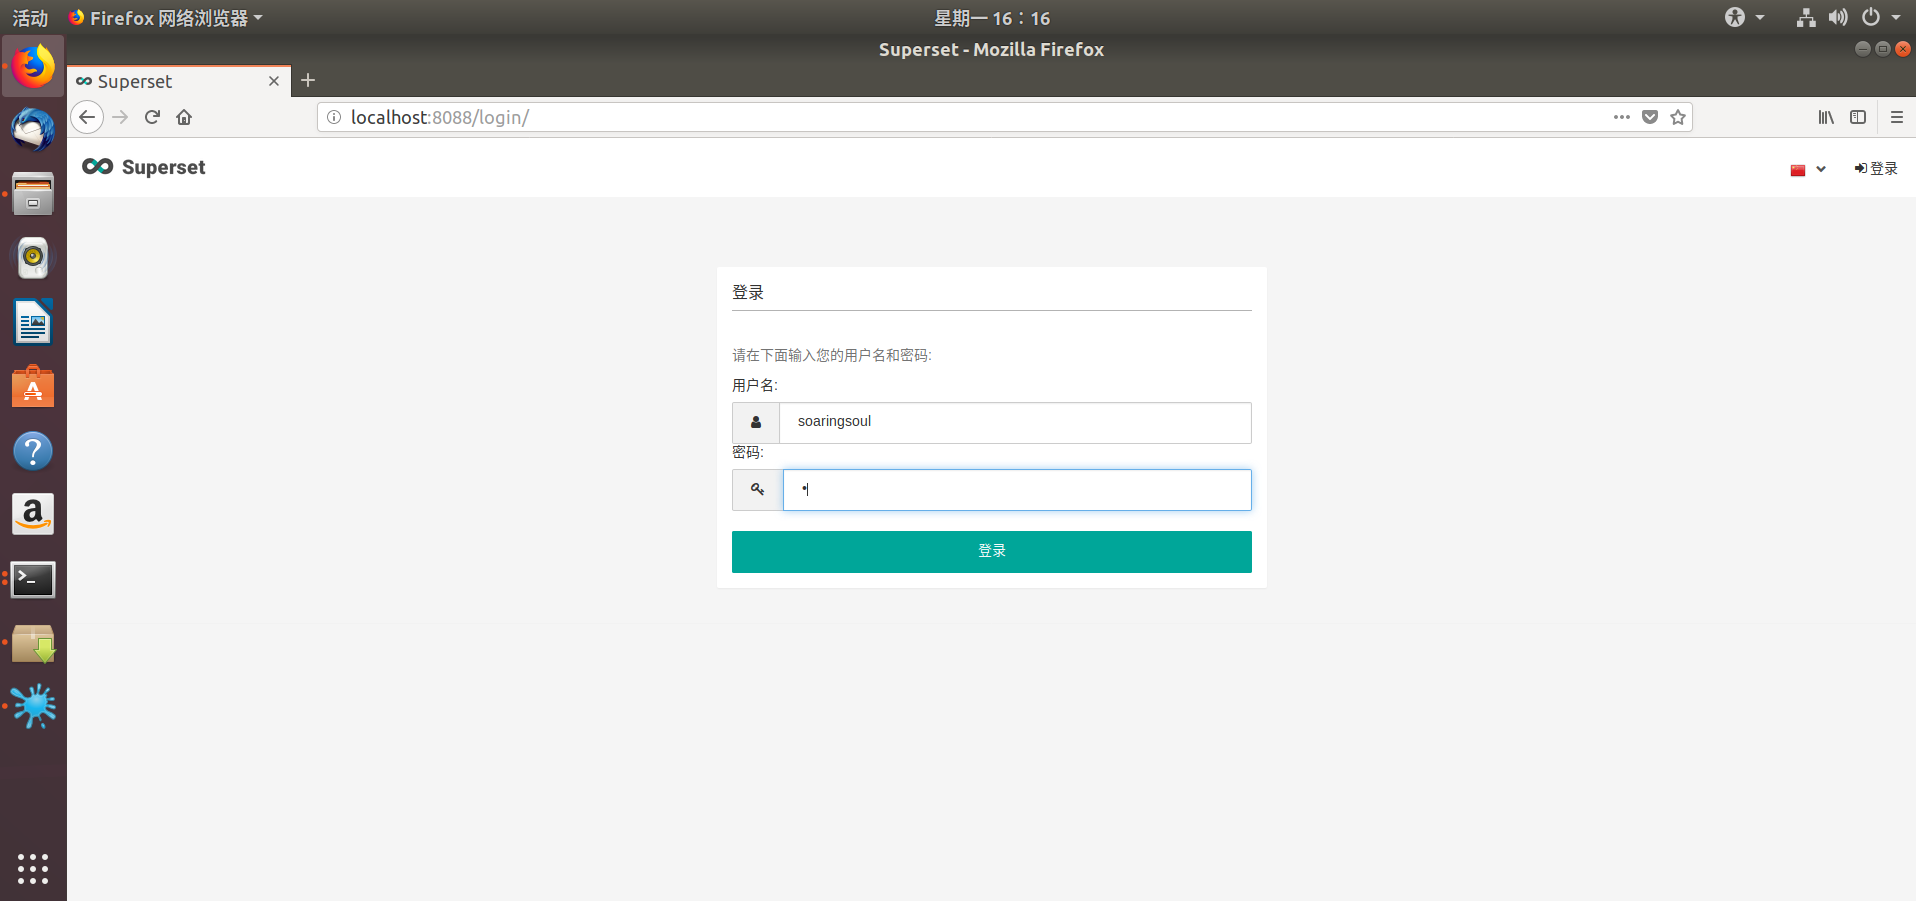Click the Amazon dock icon
Viewport: 1916px width, 901px height.
pos(33,515)
